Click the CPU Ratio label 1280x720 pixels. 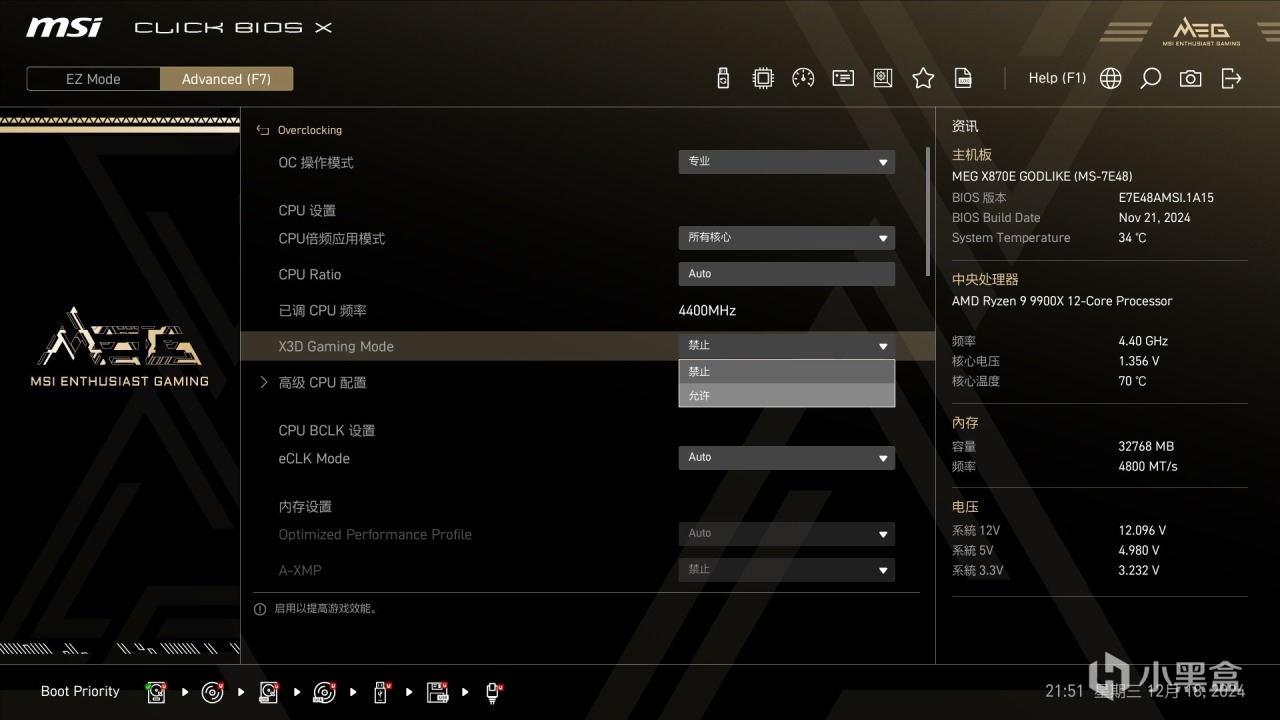[309, 274]
